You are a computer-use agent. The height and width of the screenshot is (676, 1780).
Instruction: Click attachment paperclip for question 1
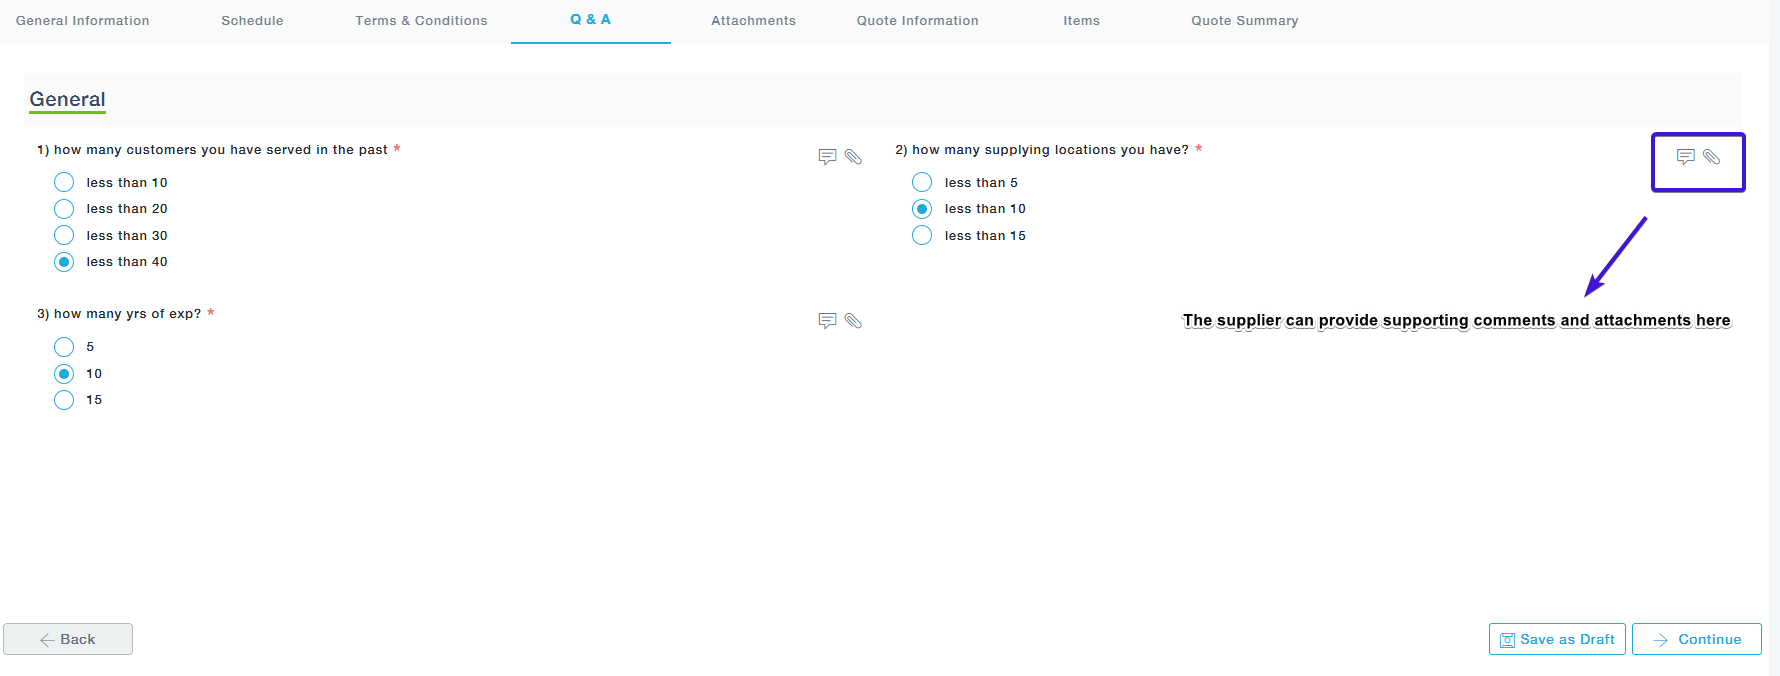pos(853,157)
